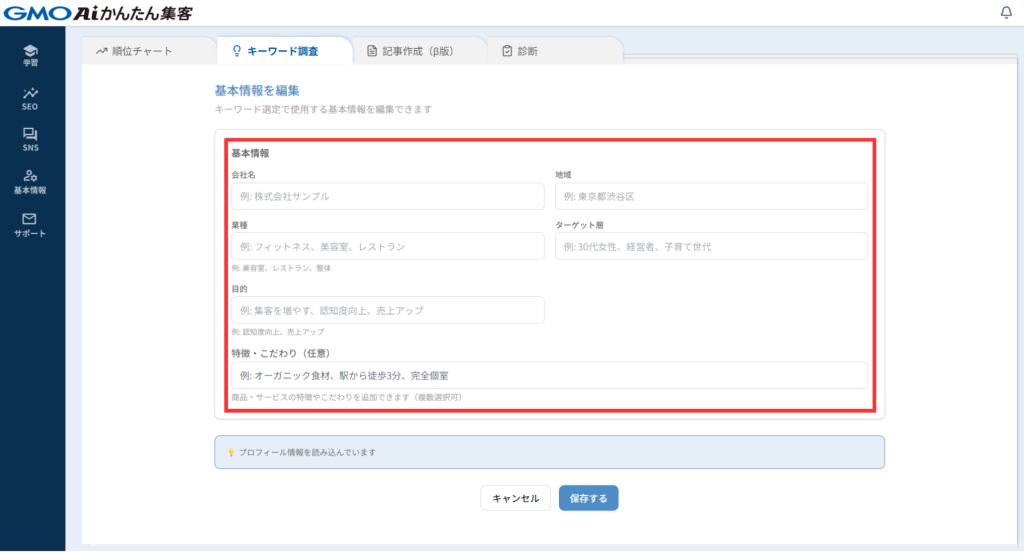1024x552 pixels.
Task: Open the SNS section in the sidebar
Action: [x=30, y=139]
